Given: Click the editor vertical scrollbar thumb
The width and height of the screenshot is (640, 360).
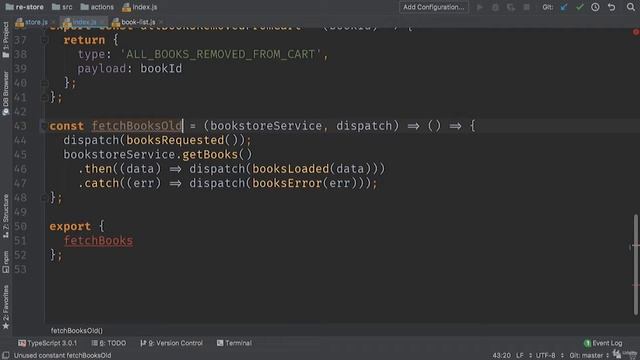Looking at the screenshot, I should point(636,264).
